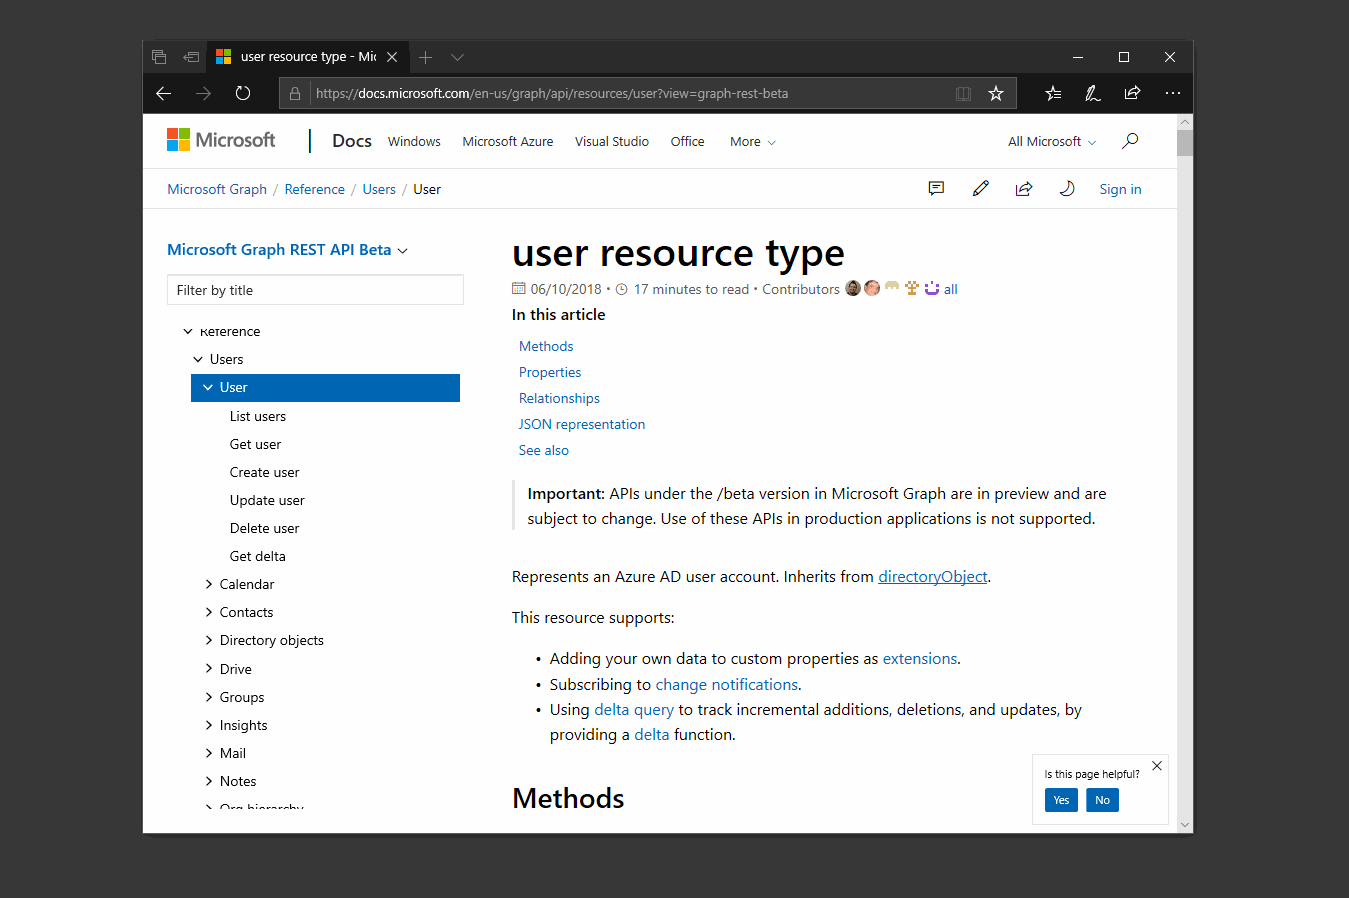Click the pencil edit page icon
Image resolution: width=1349 pixels, height=898 pixels.
coord(980,188)
